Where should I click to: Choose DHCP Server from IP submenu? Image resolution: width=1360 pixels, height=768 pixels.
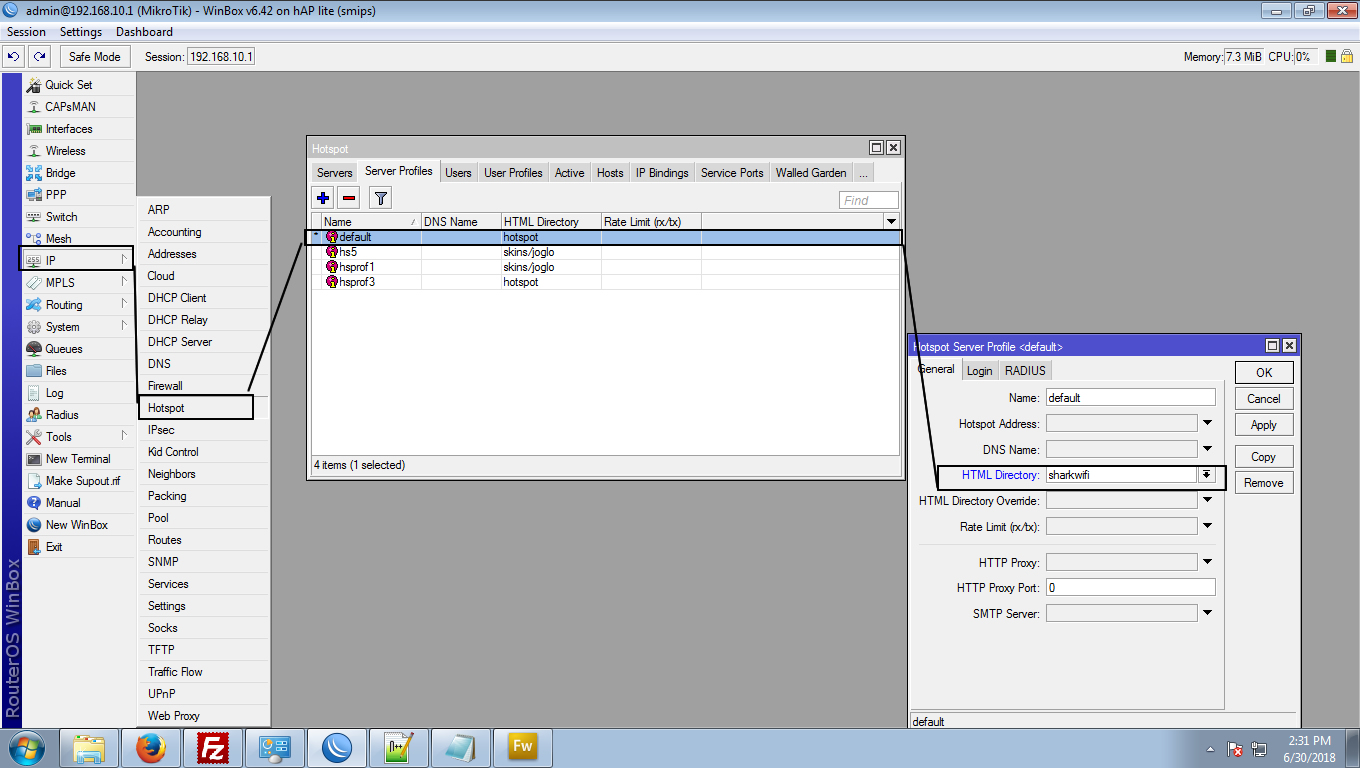(x=204, y=342)
